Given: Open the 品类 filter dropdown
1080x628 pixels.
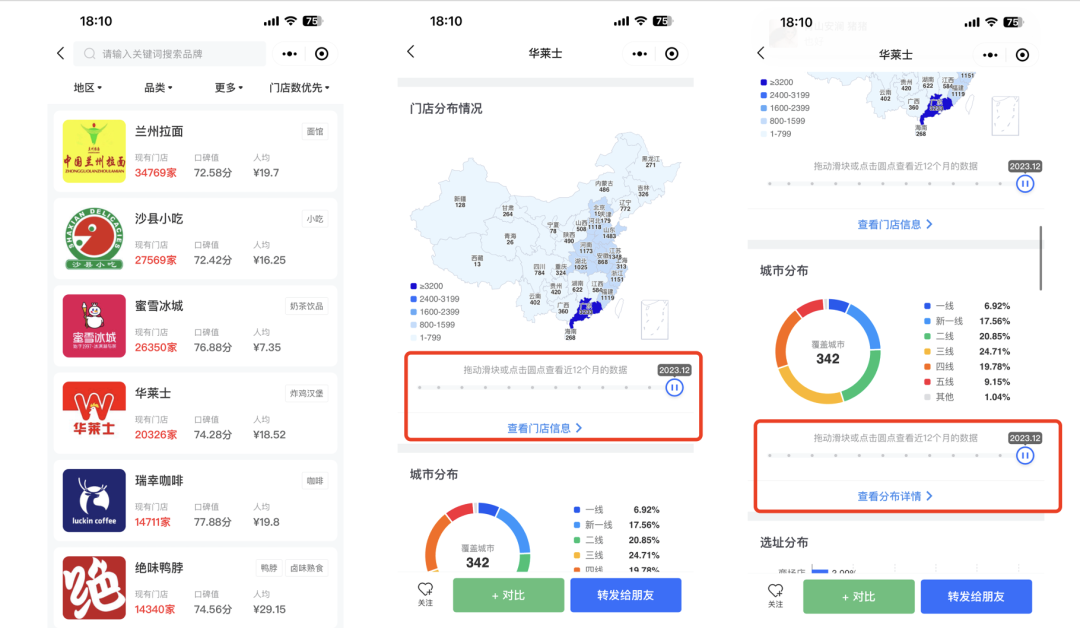Looking at the screenshot, I should tap(158, 87).
